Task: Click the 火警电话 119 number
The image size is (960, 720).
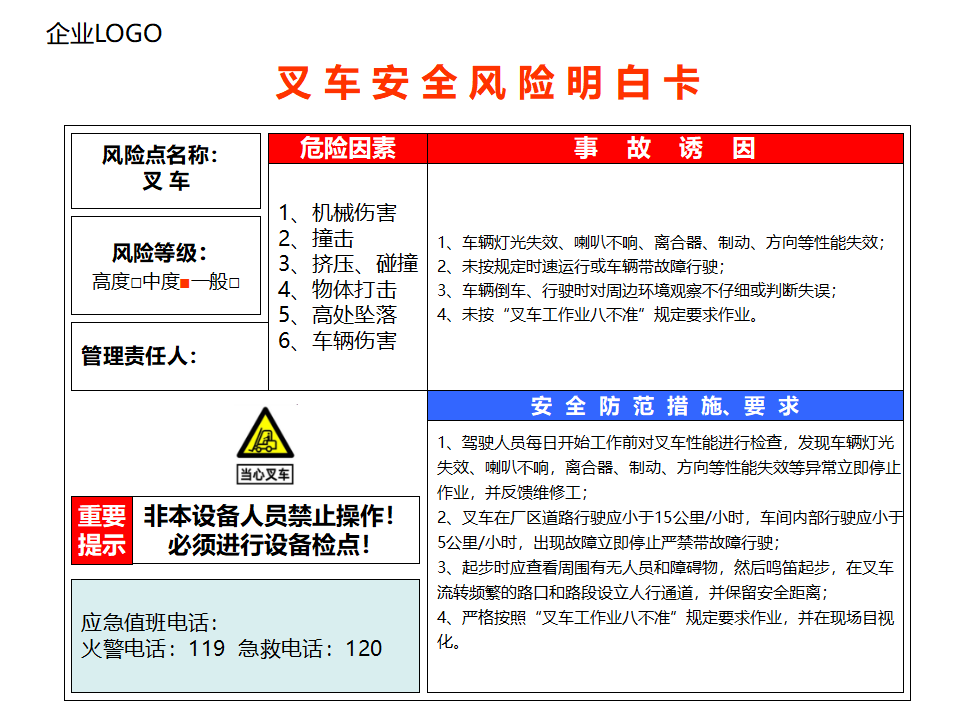Action: pyautogui.click(x=206, y=649)
